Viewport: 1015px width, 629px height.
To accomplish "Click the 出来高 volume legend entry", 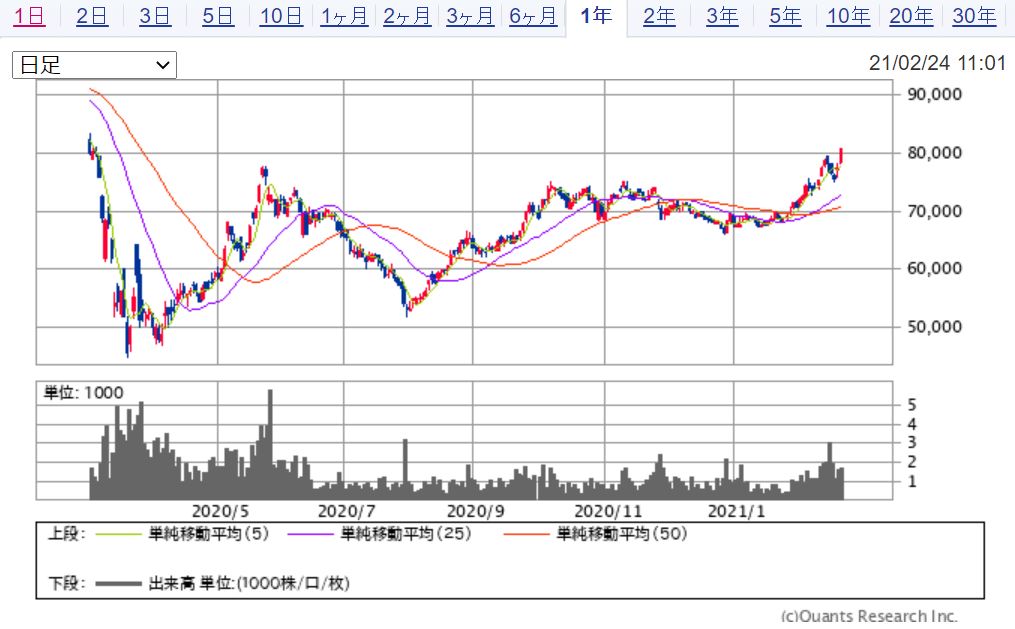I will click(x=249, y=583).
